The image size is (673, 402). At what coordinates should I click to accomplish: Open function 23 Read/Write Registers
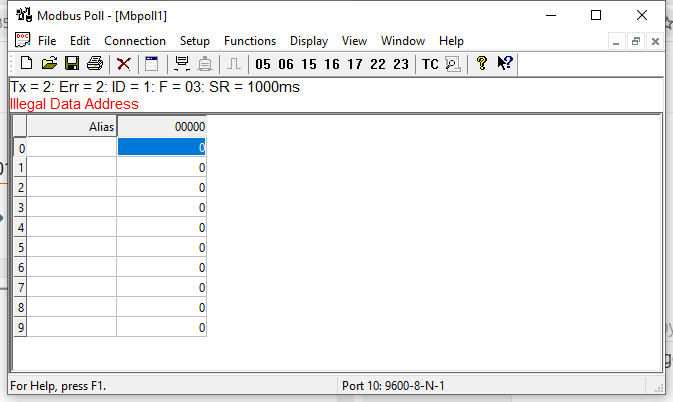click(401, 64)
